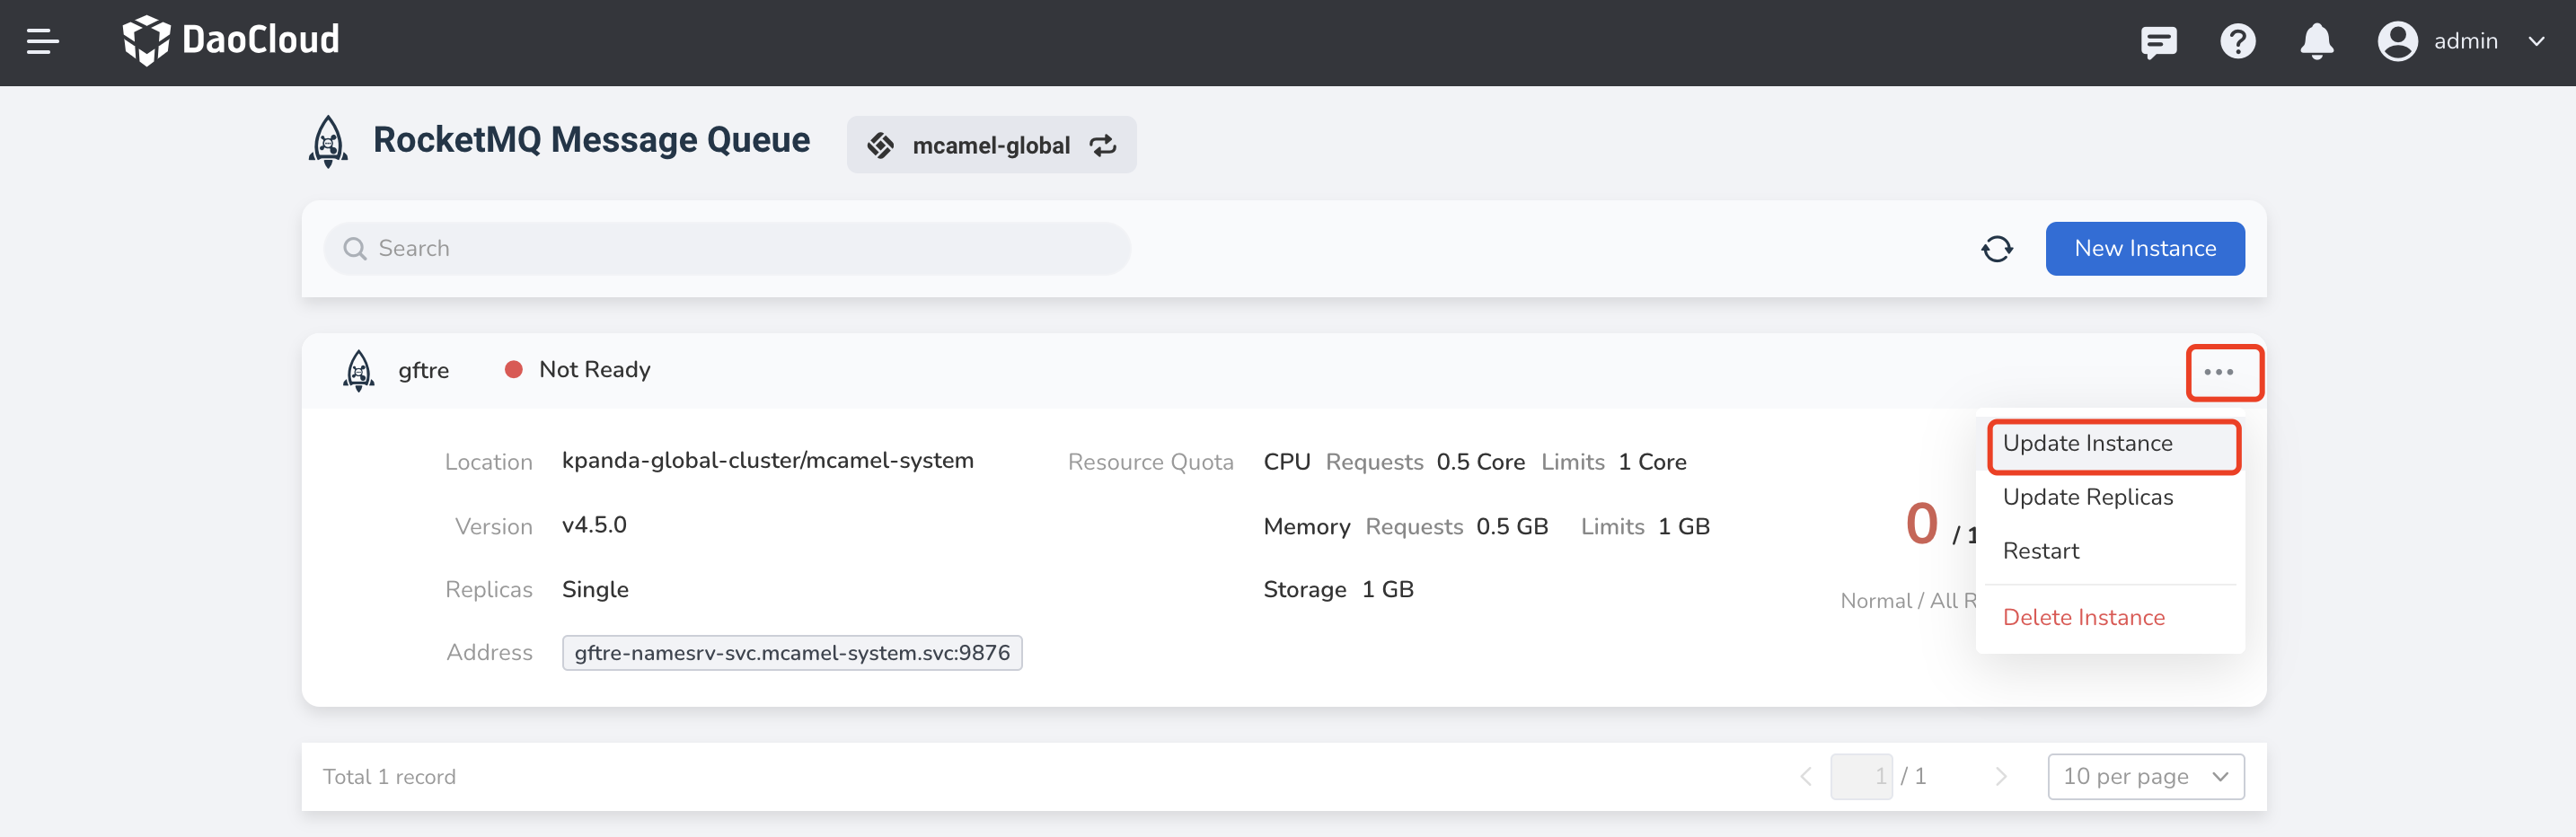Open the hamburger navigation menu
This screenshot has width=2576, height=837.
[x=42, y=42]
